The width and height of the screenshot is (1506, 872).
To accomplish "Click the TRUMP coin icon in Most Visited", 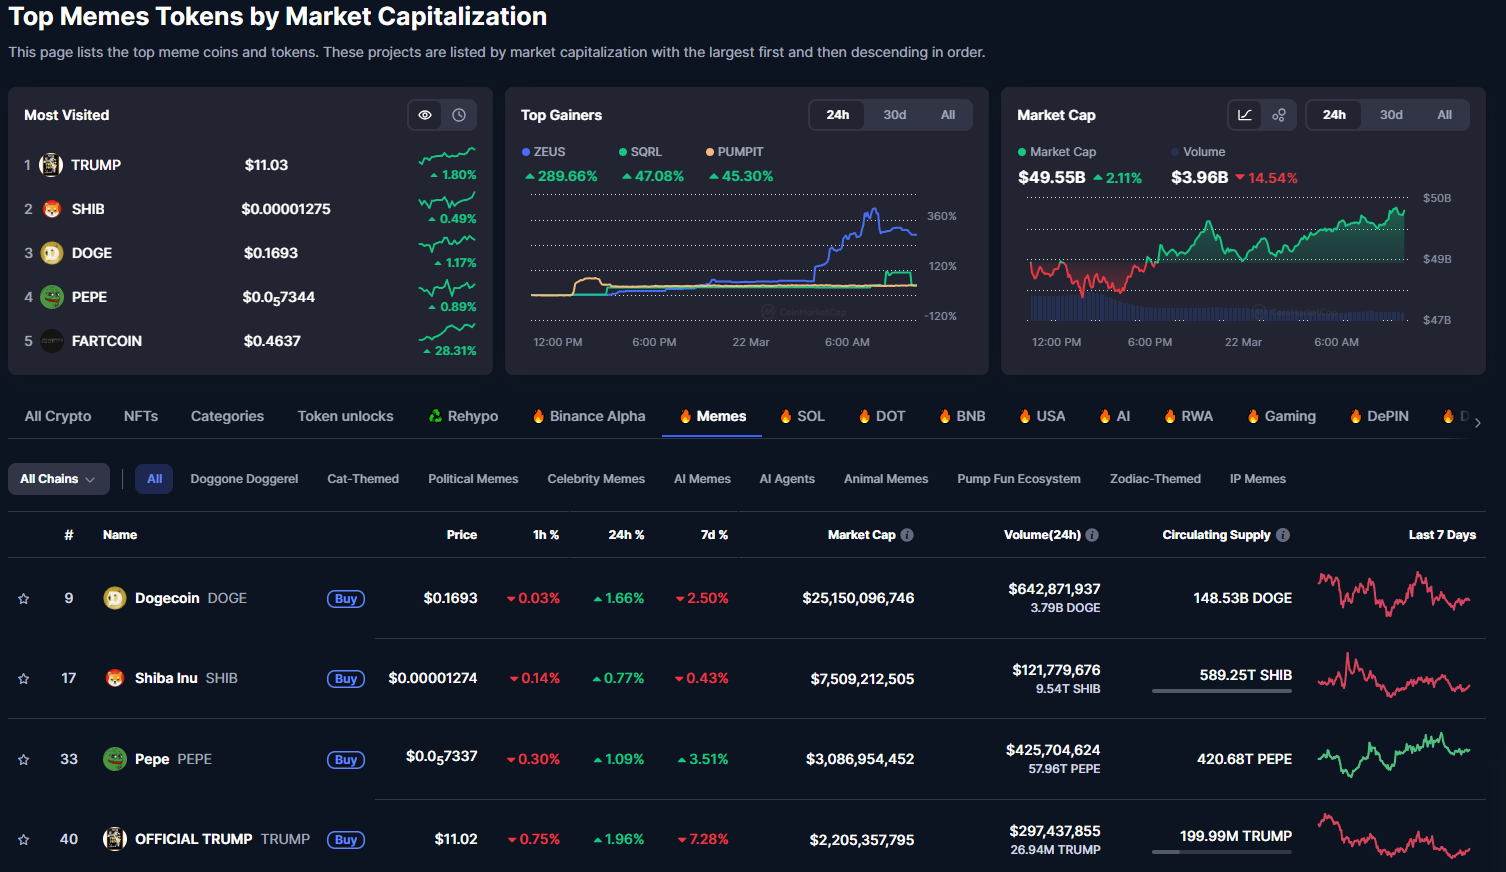I will click(51, 165).
